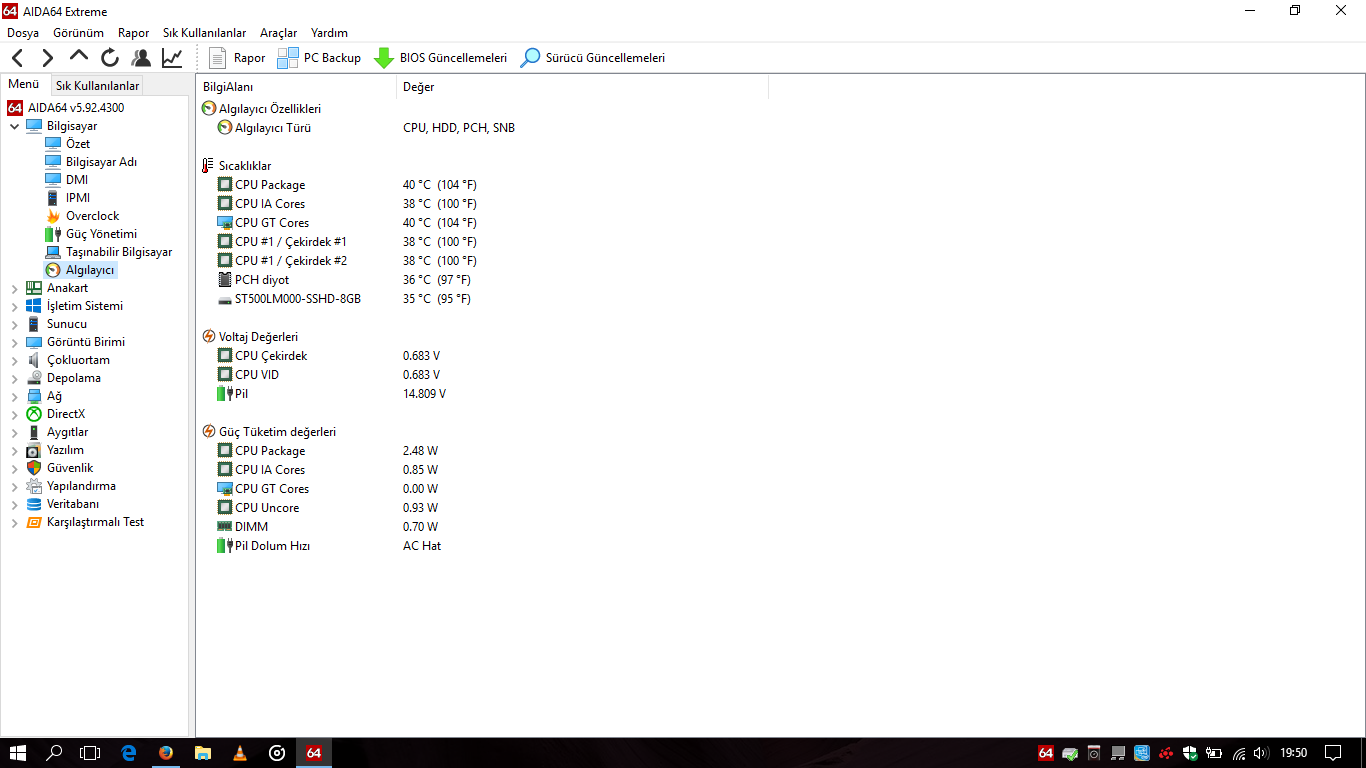Expand the Çokluortam tree node

(x=14, y=360)
